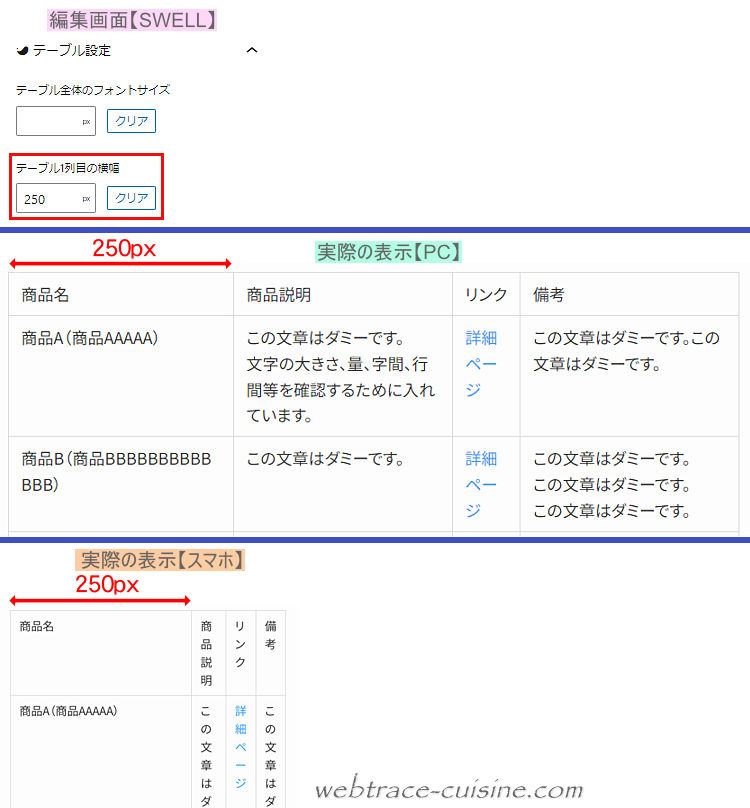Click テーブル全体のフォントサイズ label
Viewport: 750px width, 808px height.
pos(93,90)
